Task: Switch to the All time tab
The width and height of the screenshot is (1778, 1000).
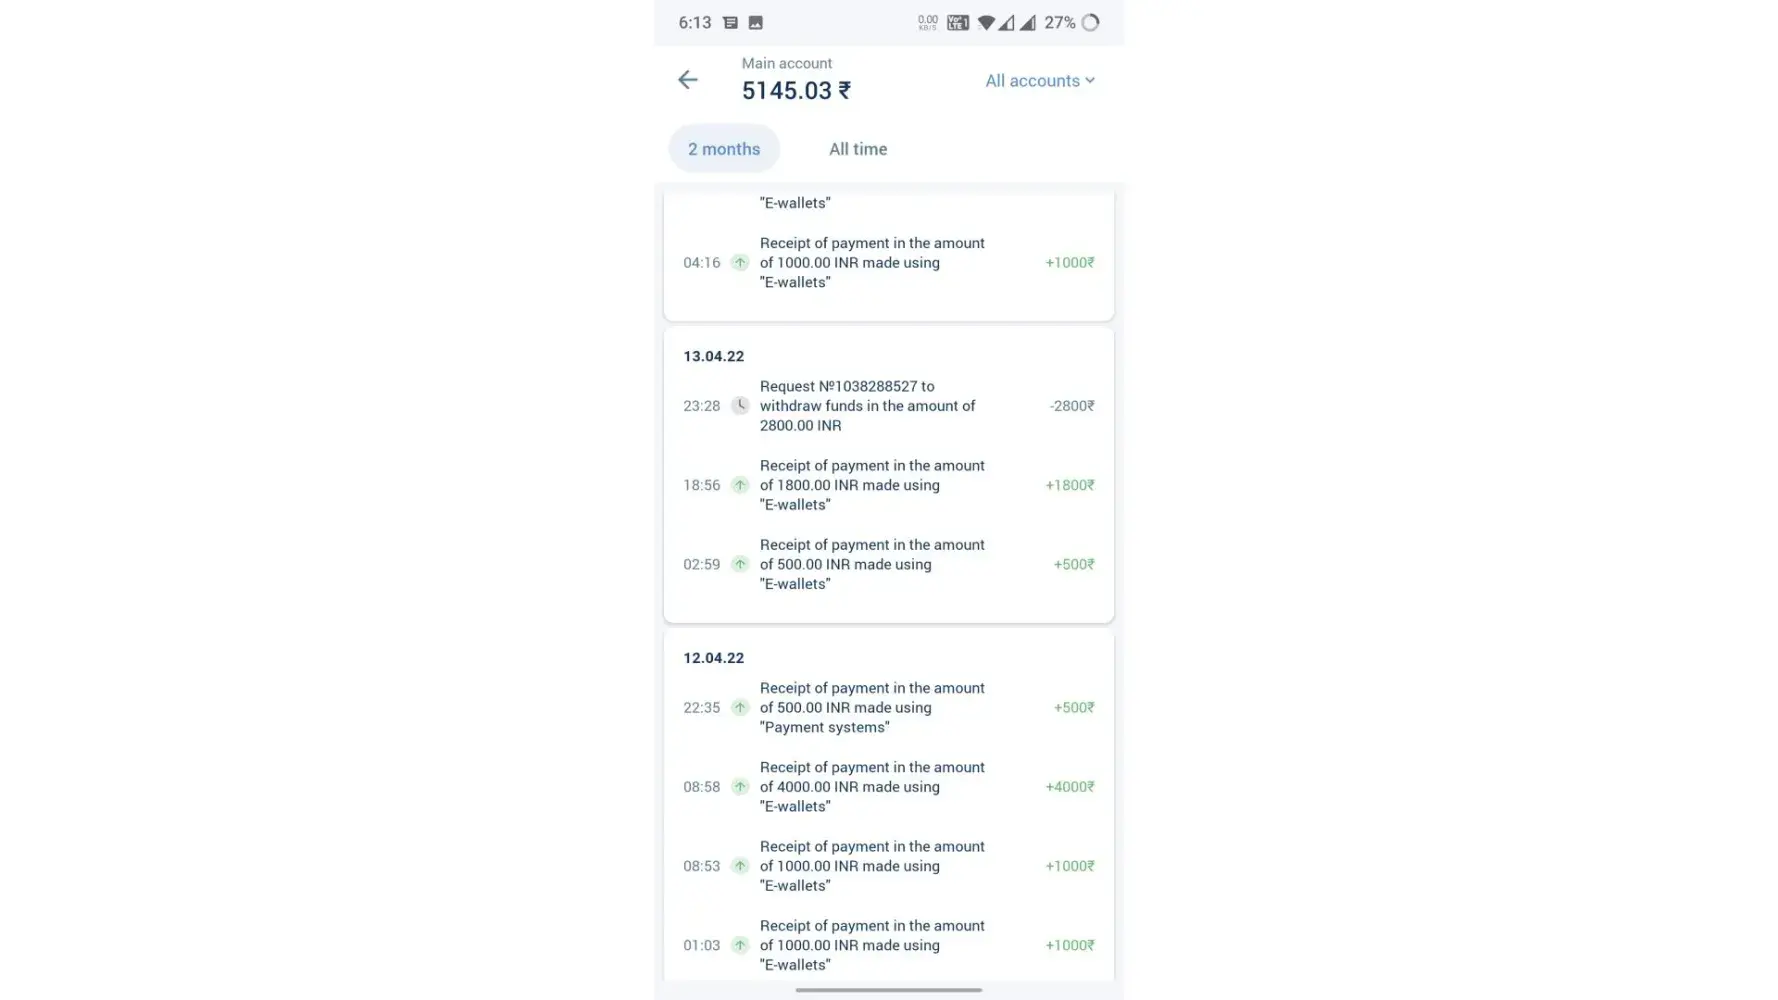Action: pos(858,149)
